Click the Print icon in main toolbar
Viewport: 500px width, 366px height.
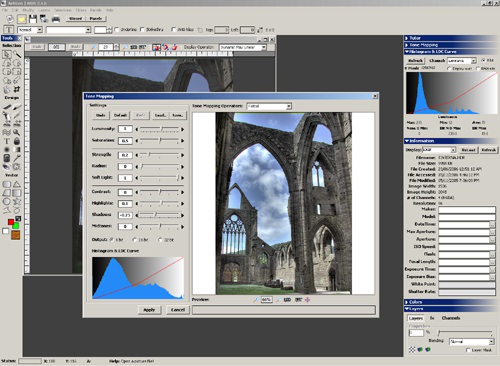point(56,19)
